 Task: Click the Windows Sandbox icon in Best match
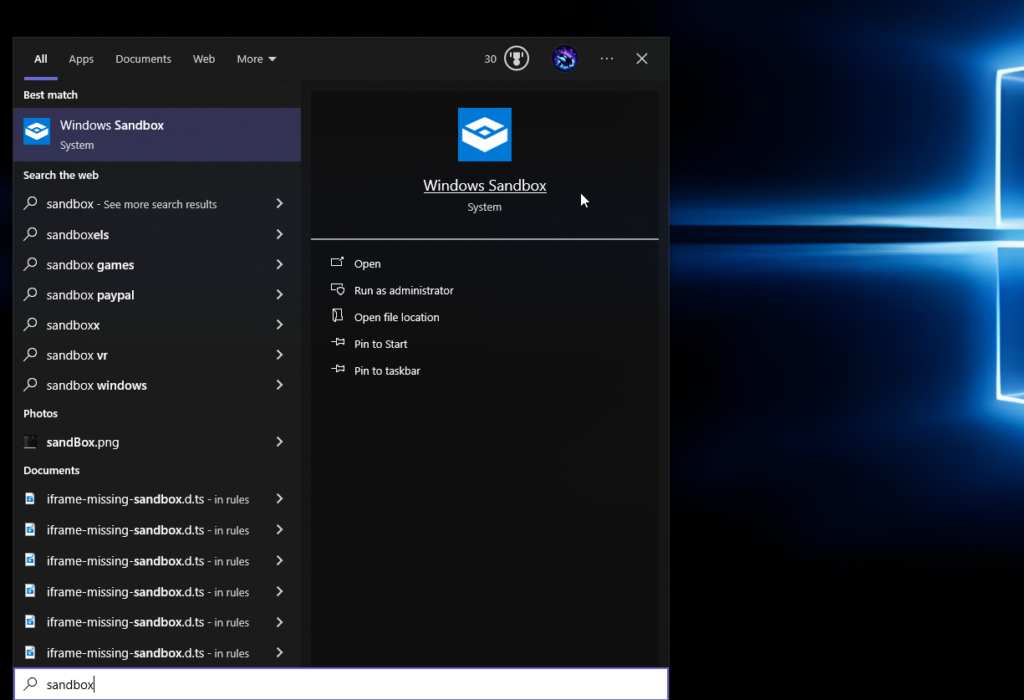click(37, 132)
